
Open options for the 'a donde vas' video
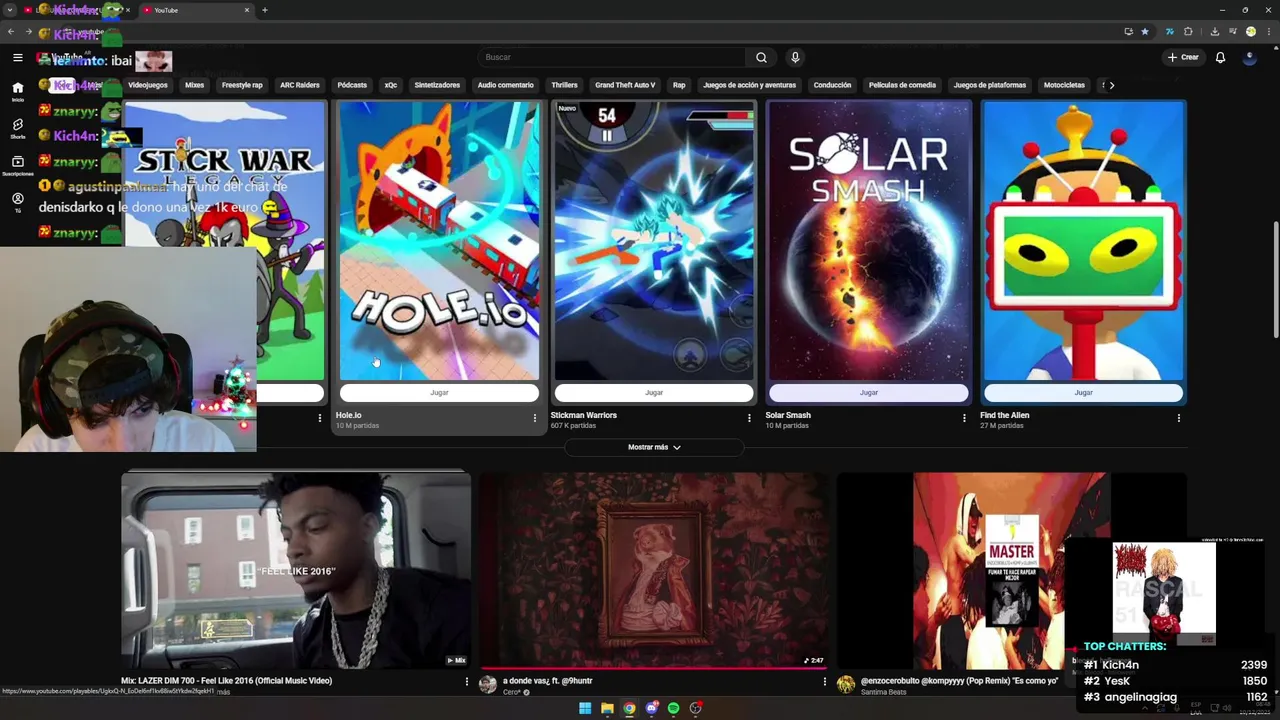[x=824, y=682]
